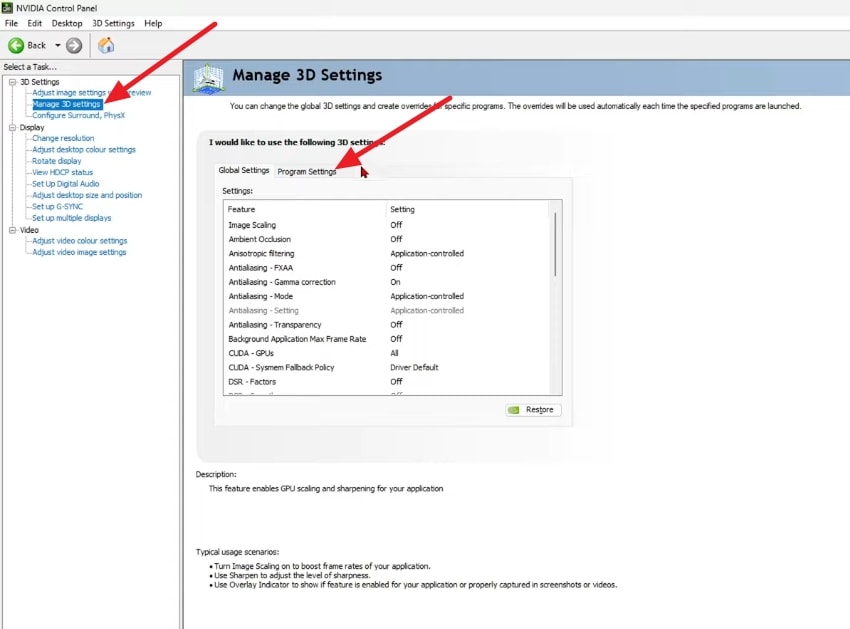Image resolution: width=850 pixels, height=629 pixels.
Task: Click the NVIDIA Control Panel title icon
Action: (7, 8)
